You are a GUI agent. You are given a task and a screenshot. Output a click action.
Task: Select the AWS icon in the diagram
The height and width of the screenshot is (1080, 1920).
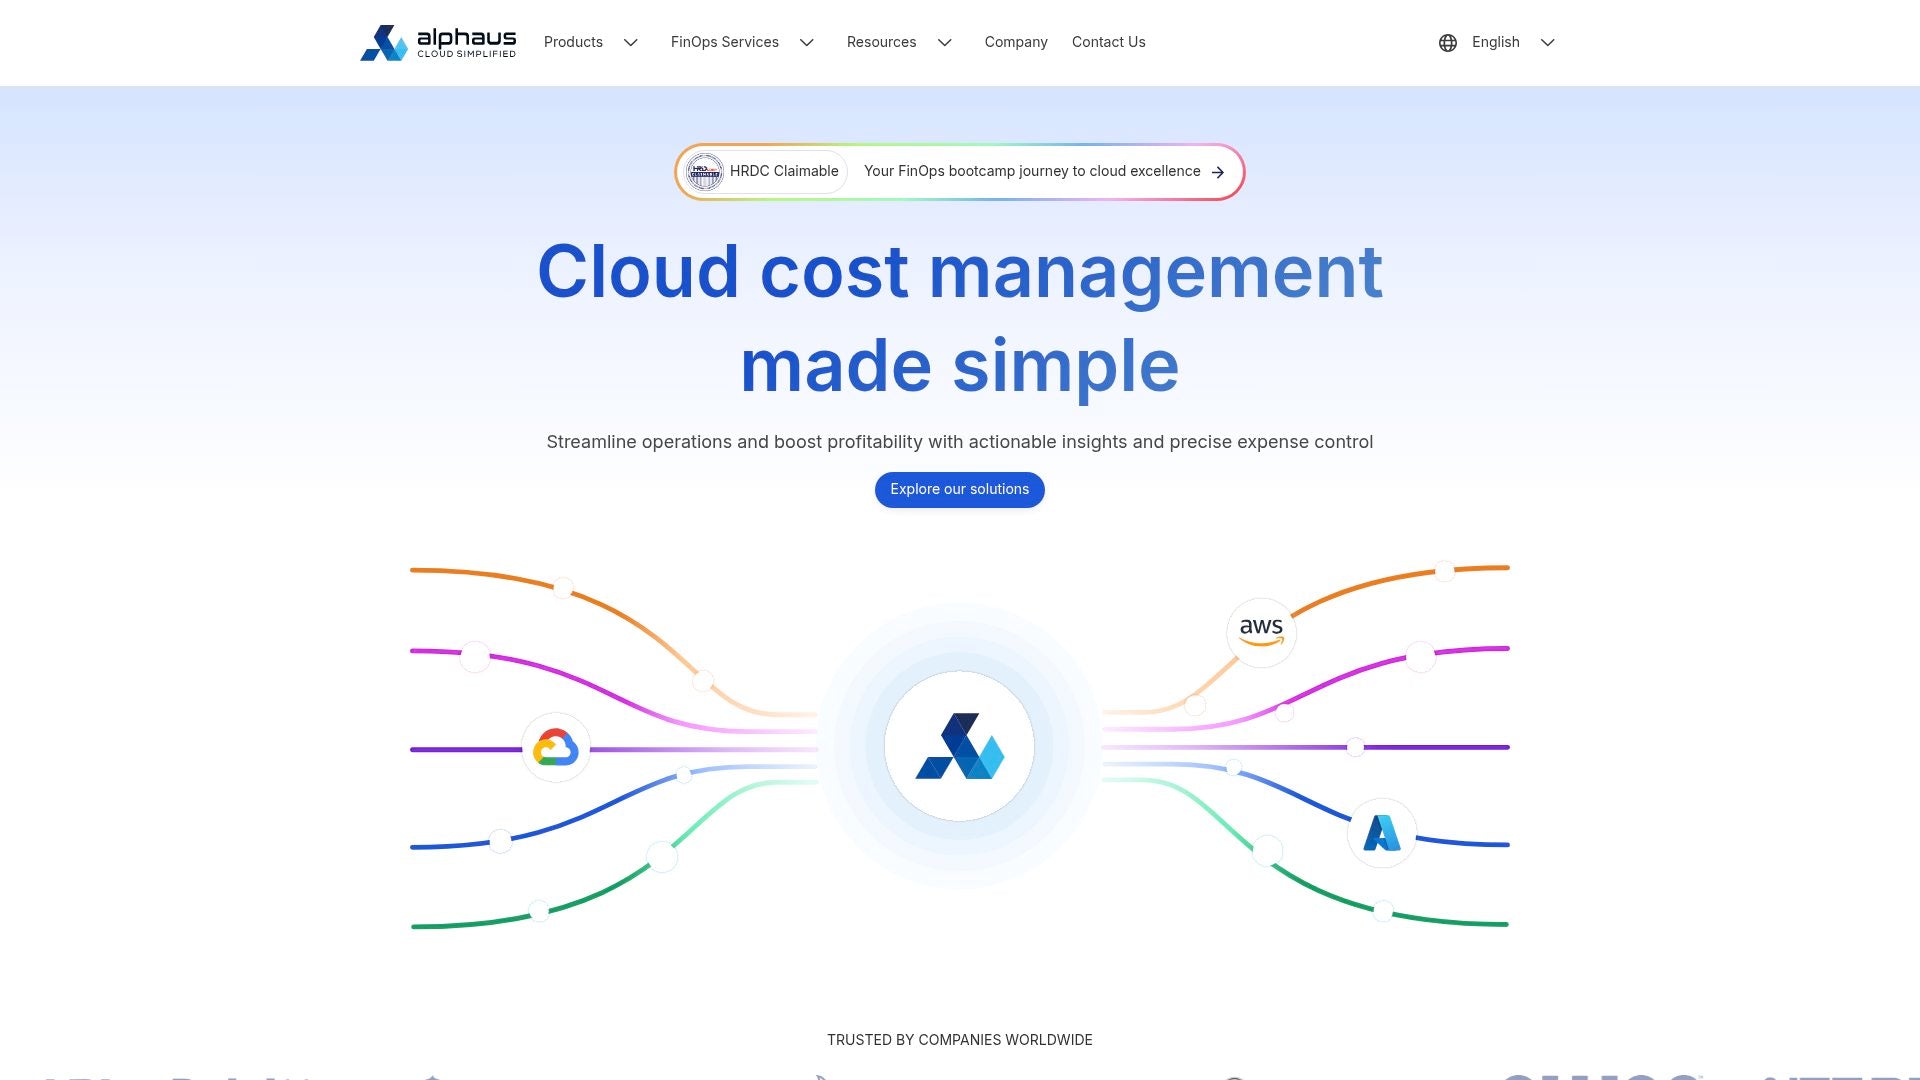coord(1261,632)
